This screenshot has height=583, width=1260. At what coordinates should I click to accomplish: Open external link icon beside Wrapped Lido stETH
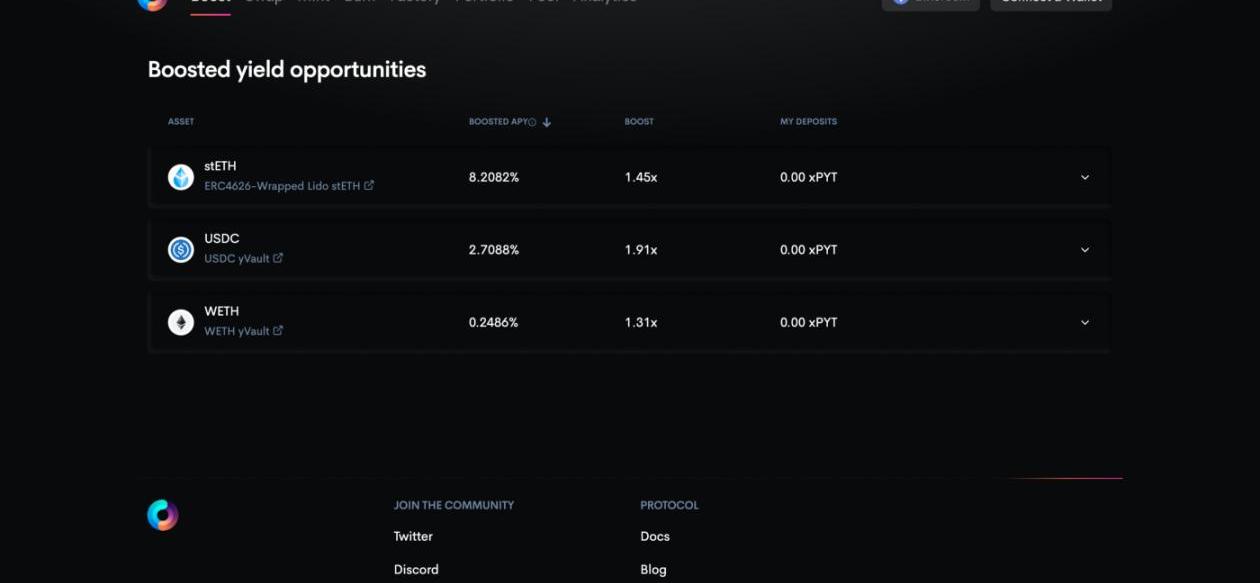coord(369,185)
